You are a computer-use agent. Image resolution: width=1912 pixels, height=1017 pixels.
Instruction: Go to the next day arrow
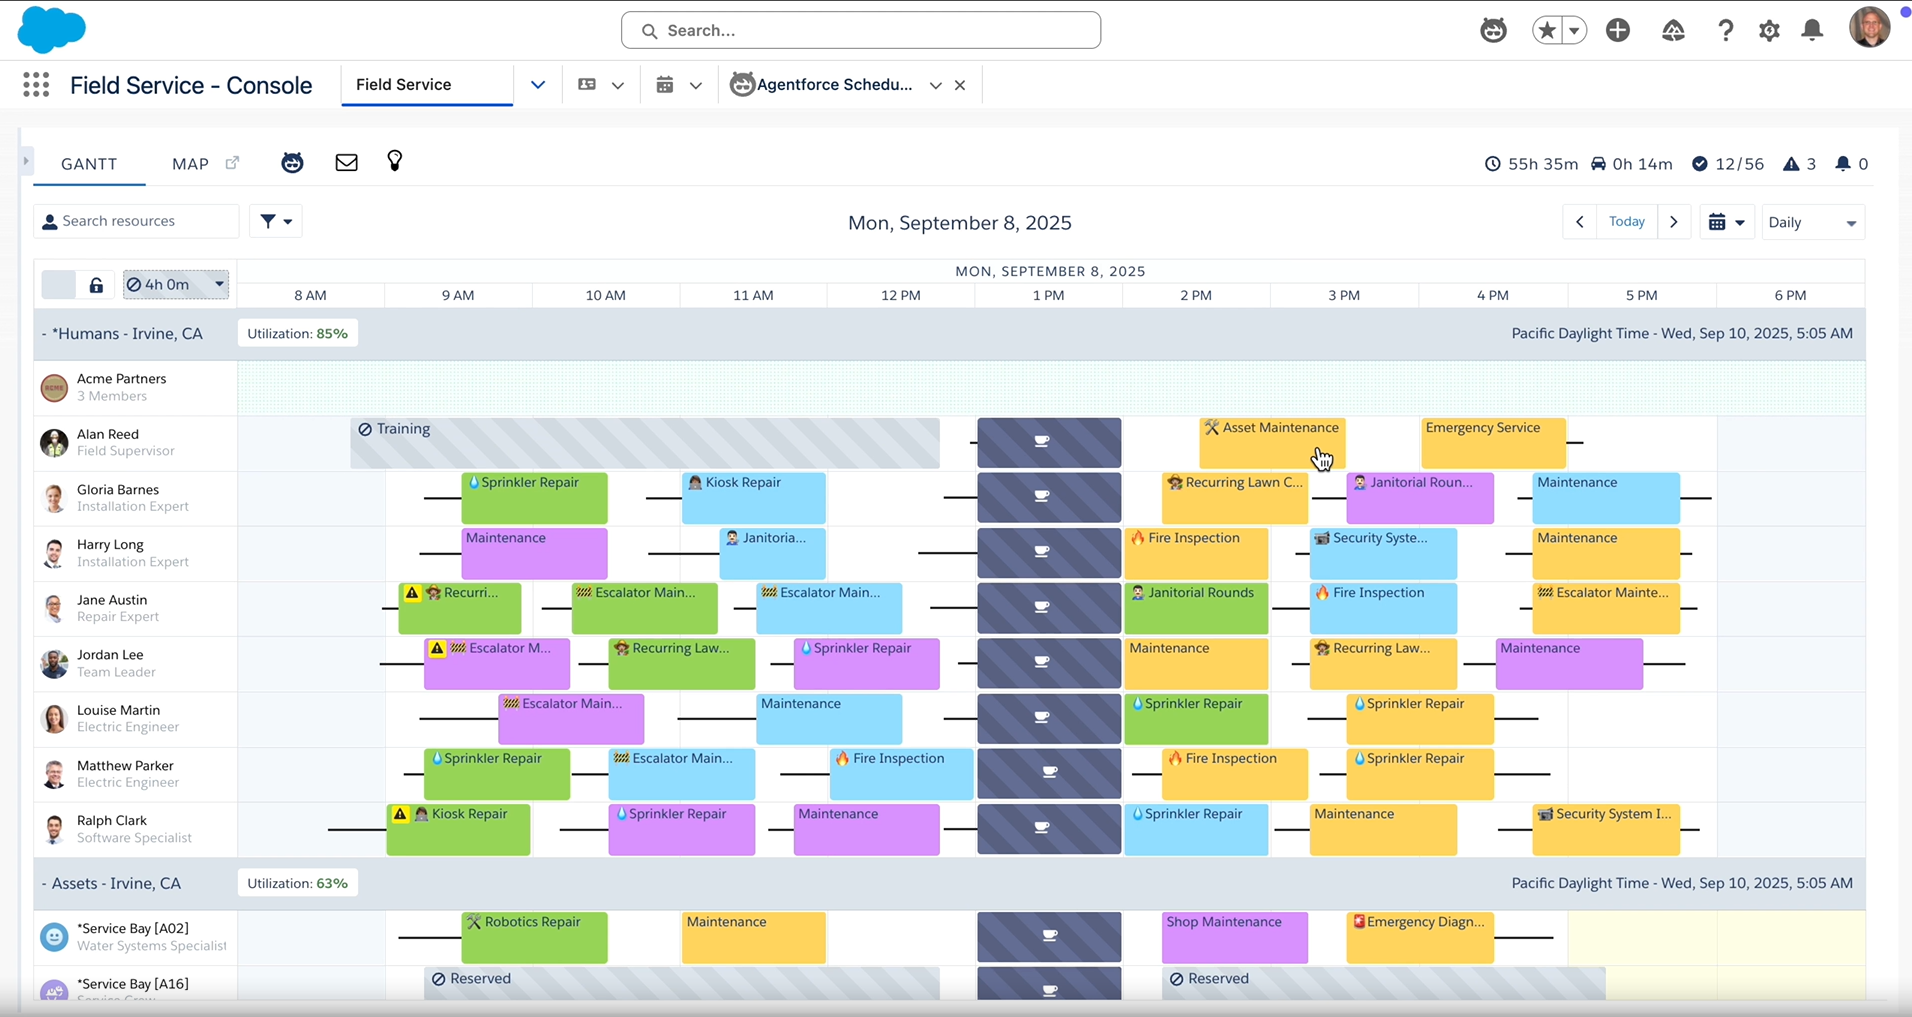tap(1674, 222)
